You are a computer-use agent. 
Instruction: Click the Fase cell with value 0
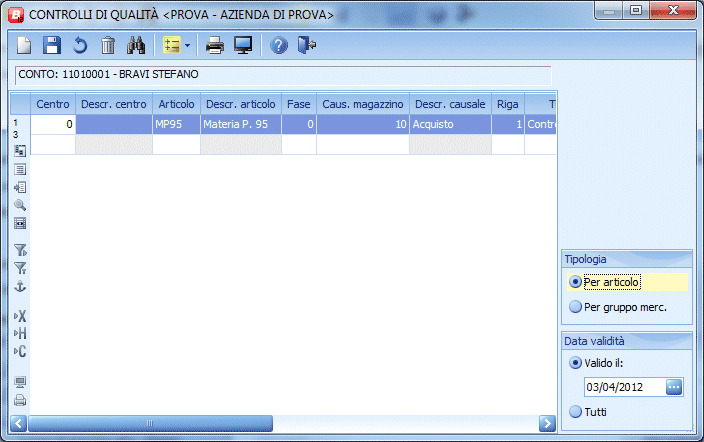tap(299, 124)
